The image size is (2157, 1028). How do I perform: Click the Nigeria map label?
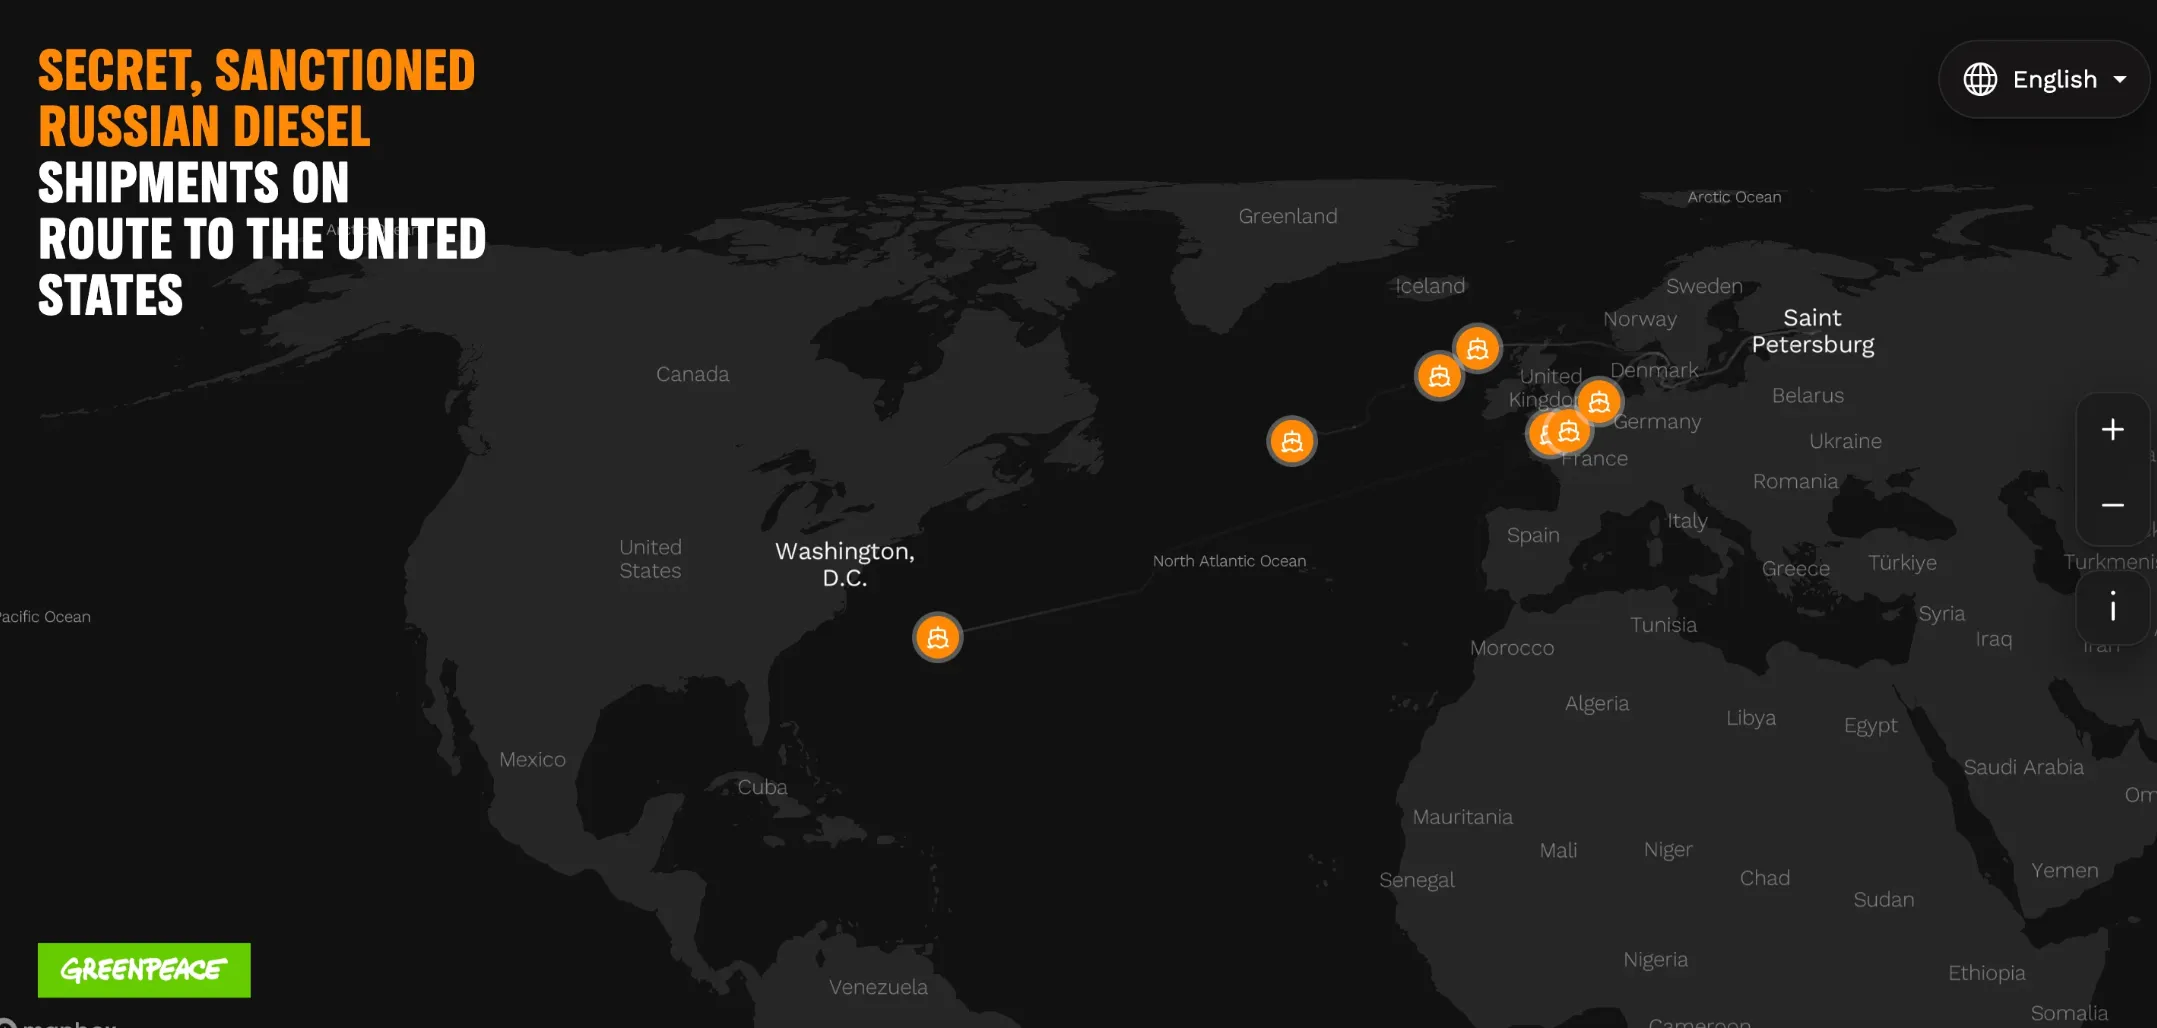pyautogui.click(x=1655, y=960)
